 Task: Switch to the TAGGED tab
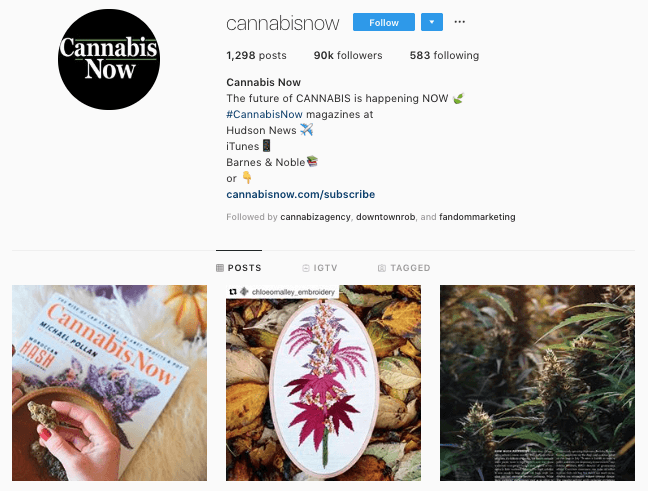click(x=404, y=268)
